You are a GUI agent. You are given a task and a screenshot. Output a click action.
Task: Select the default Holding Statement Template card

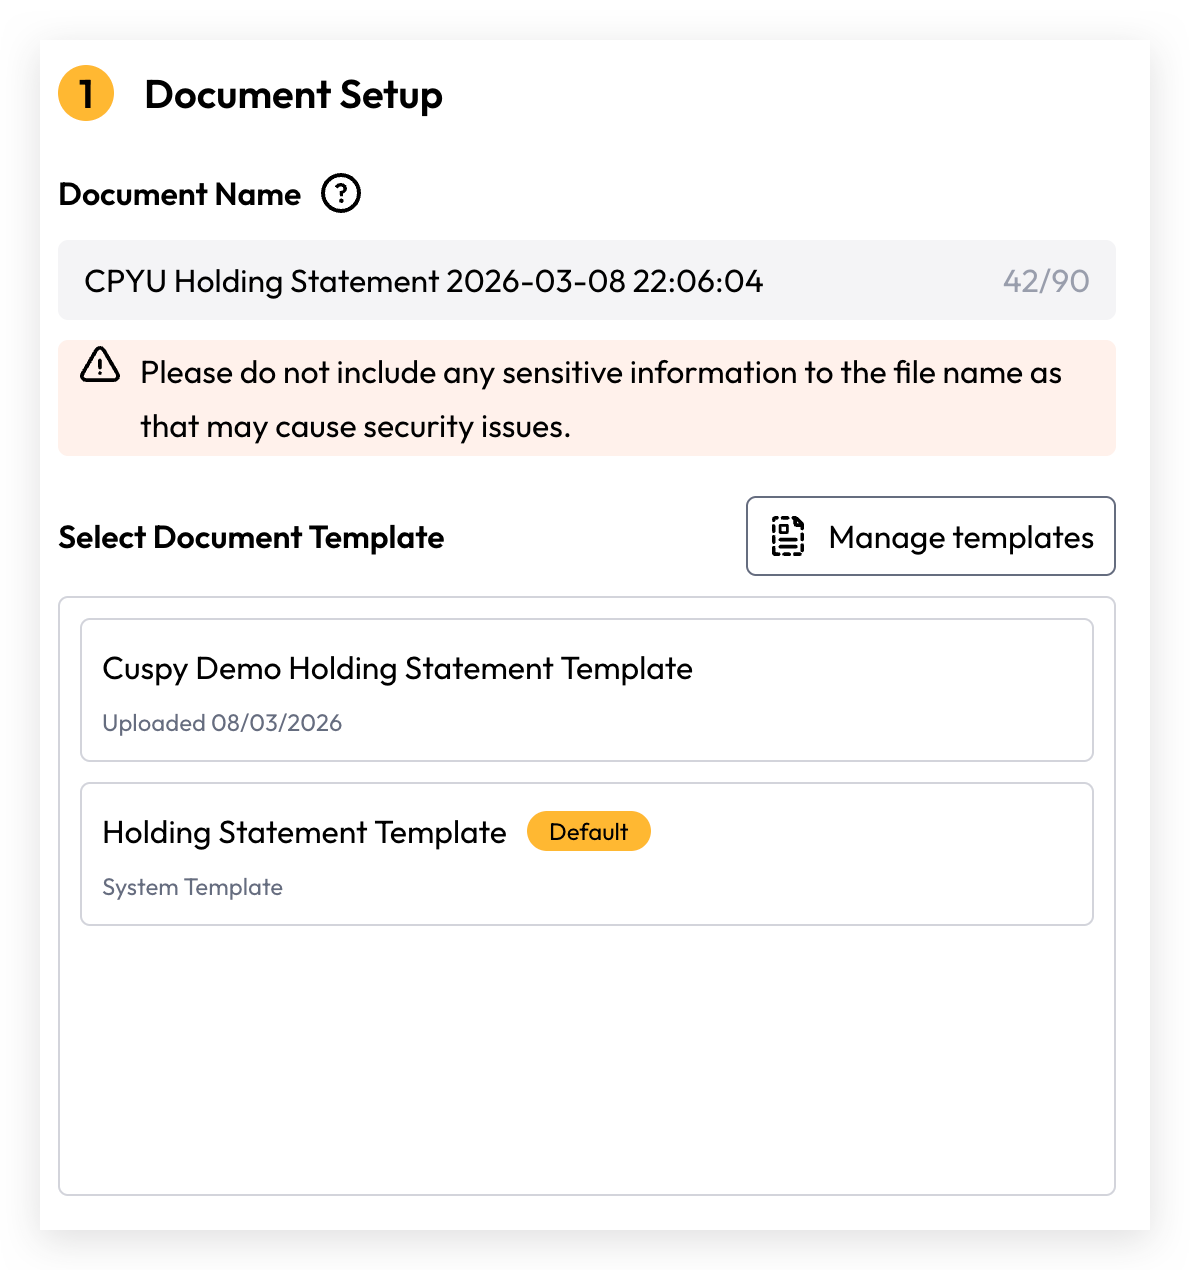coord(587,854)
